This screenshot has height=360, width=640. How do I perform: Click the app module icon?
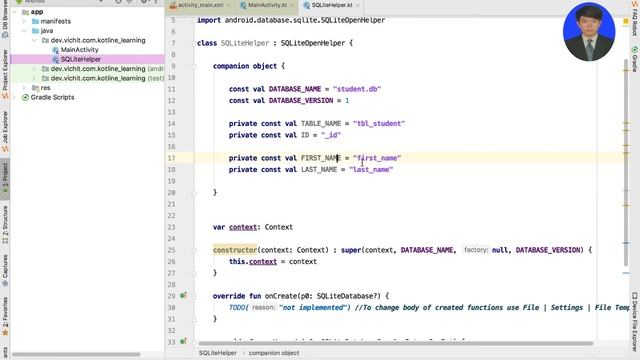tap(25, 12)
